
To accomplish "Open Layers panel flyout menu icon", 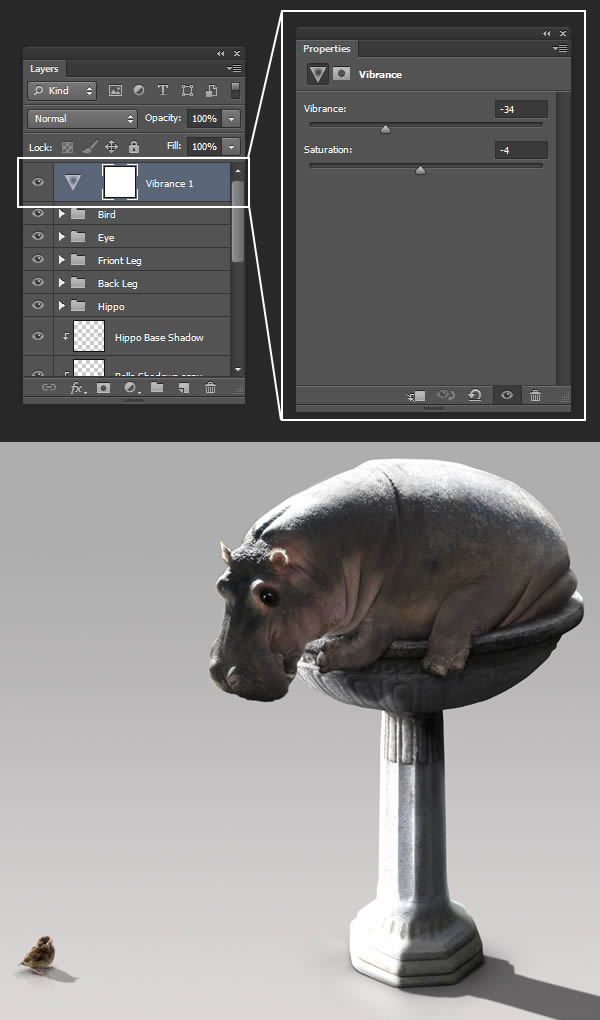I will tap(234, 68).
